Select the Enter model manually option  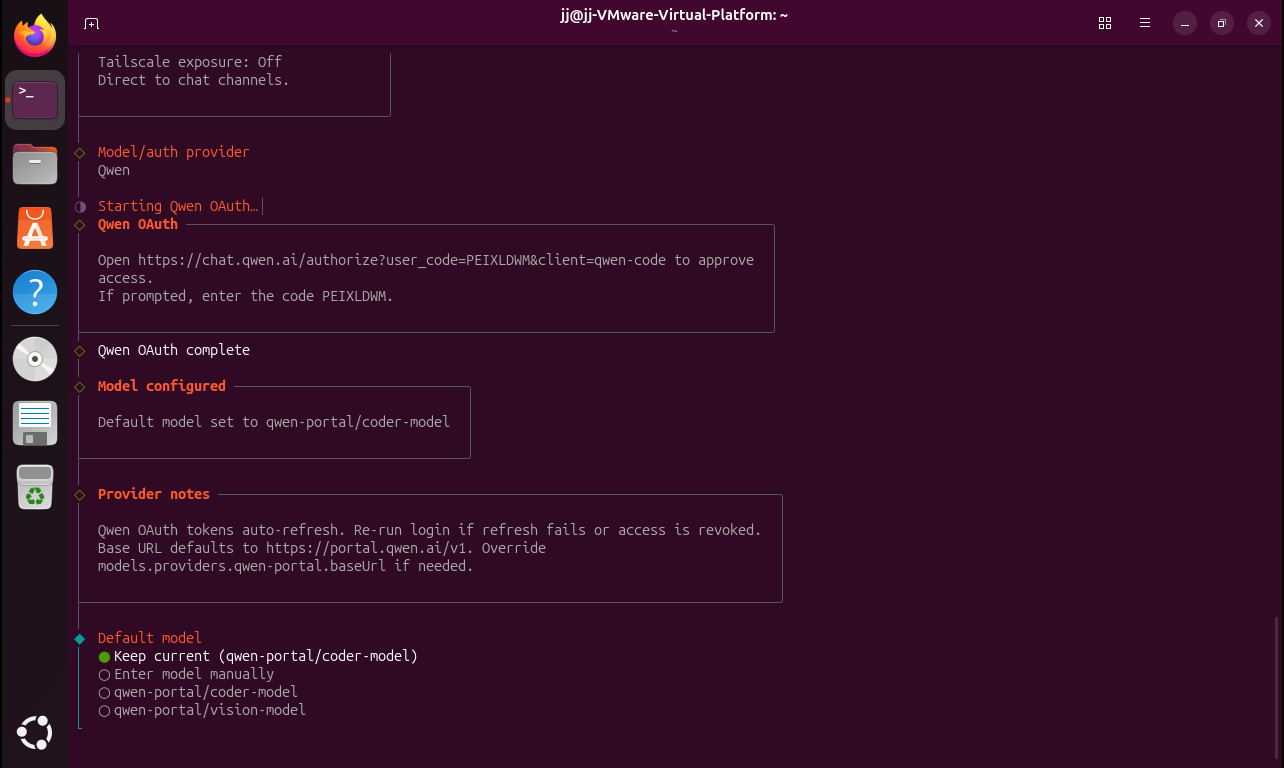(193, 674)
